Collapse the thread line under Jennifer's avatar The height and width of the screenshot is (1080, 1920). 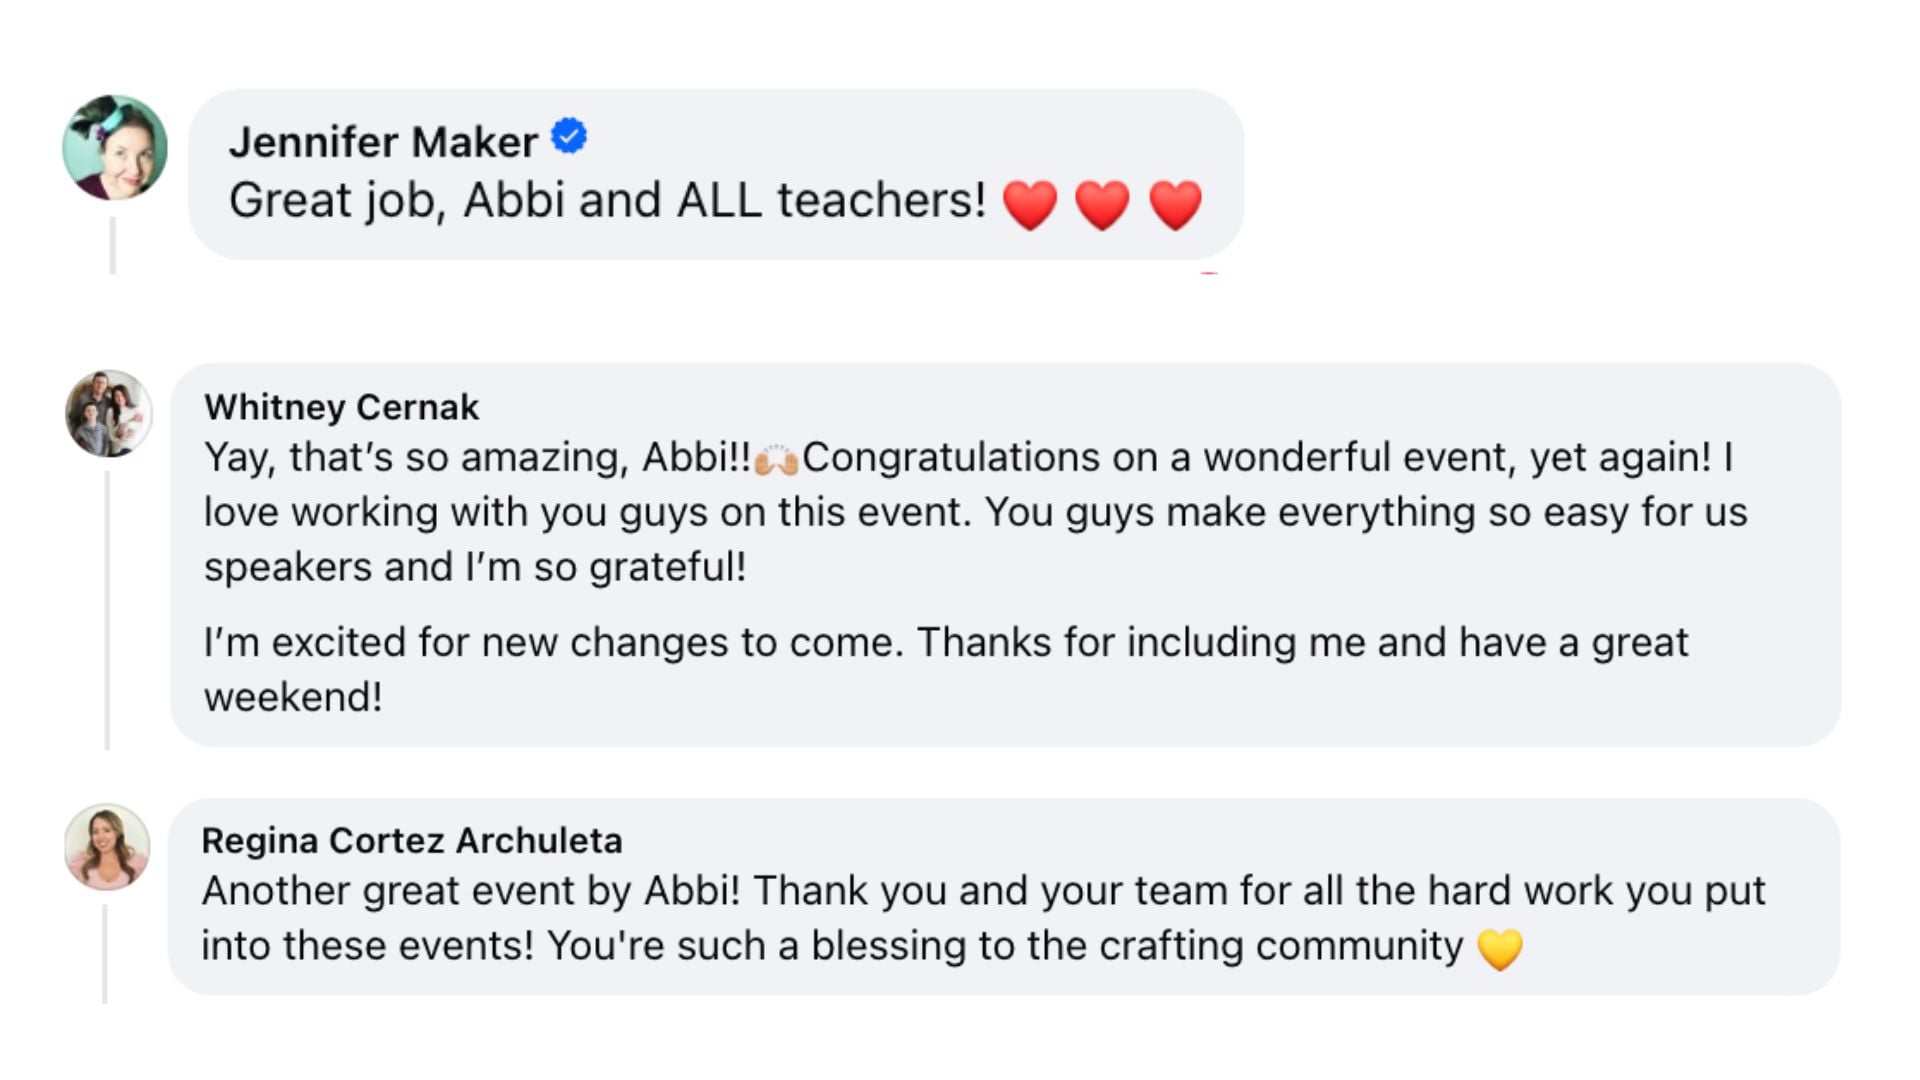pyautogui.click(x=113, y=245)
